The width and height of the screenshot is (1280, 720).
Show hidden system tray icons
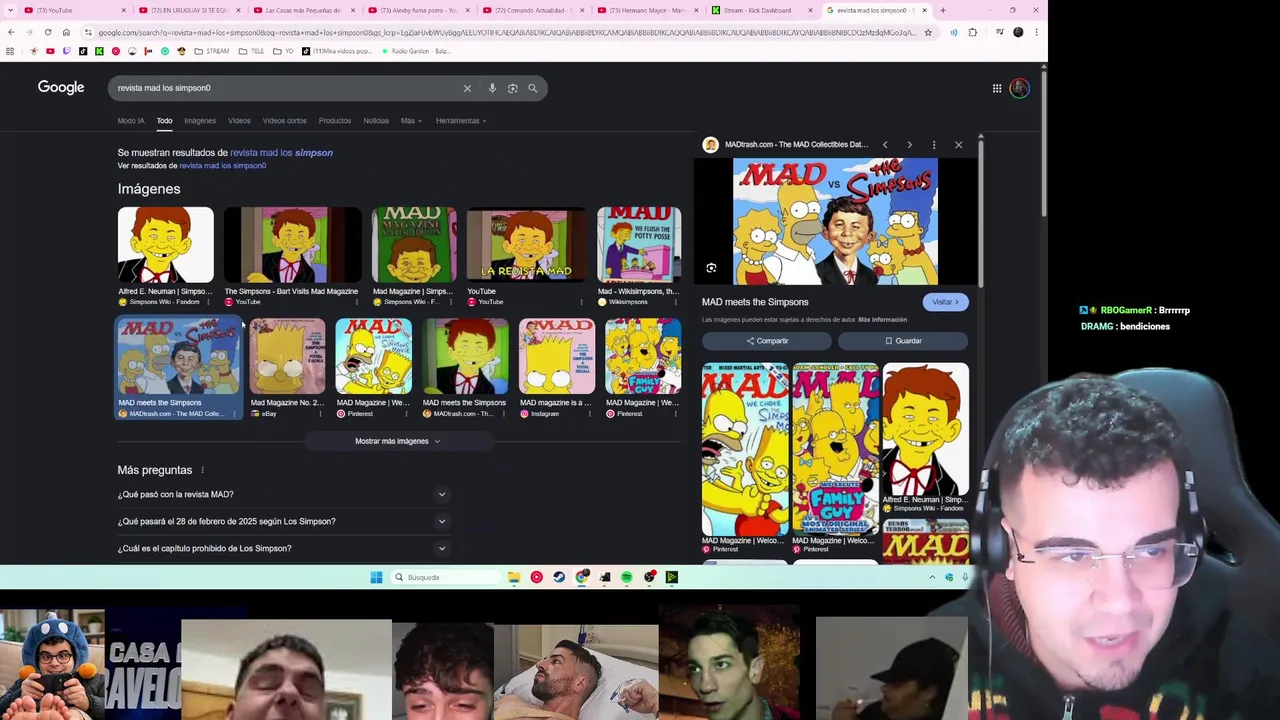(x=932, y=577)
